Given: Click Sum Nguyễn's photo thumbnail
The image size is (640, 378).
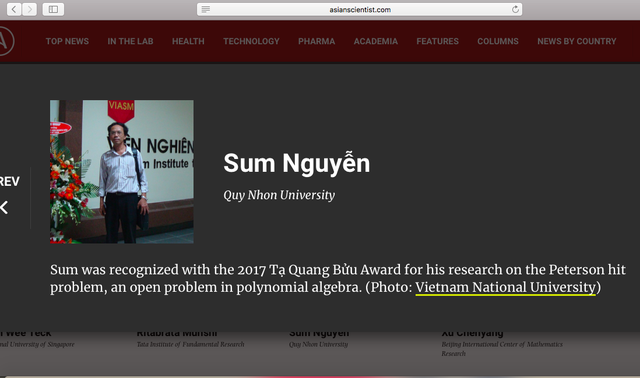Looking at the screenshot, I should (x=122, y=172).
